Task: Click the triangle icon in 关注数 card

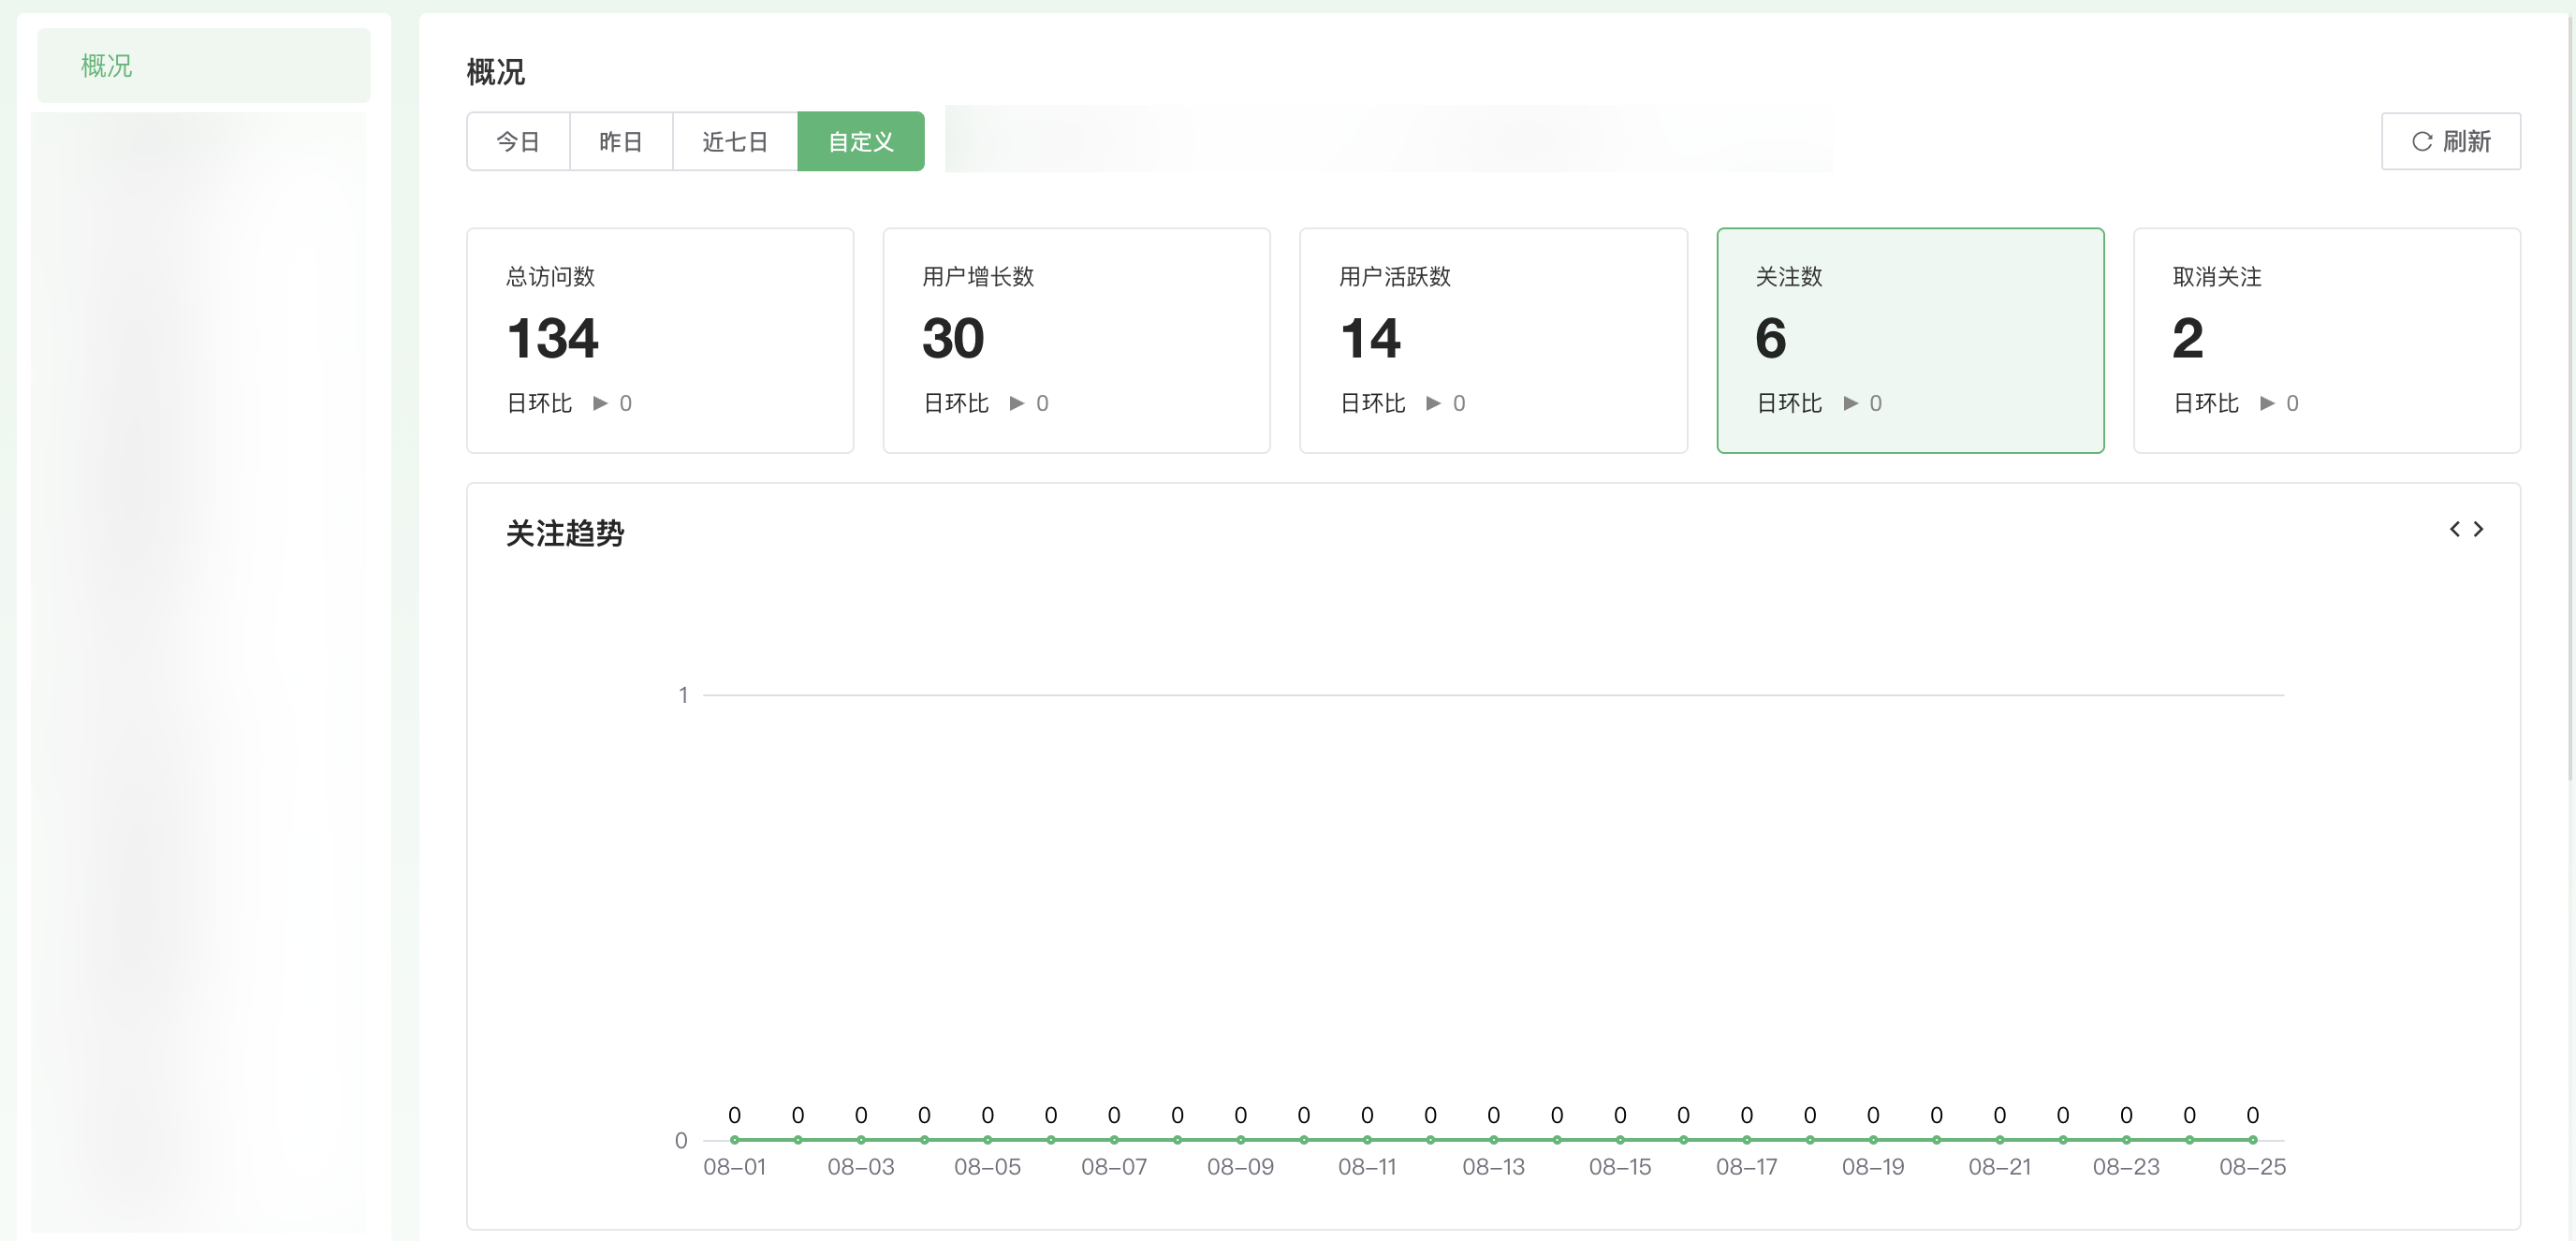Action: tap(1851, 403)
